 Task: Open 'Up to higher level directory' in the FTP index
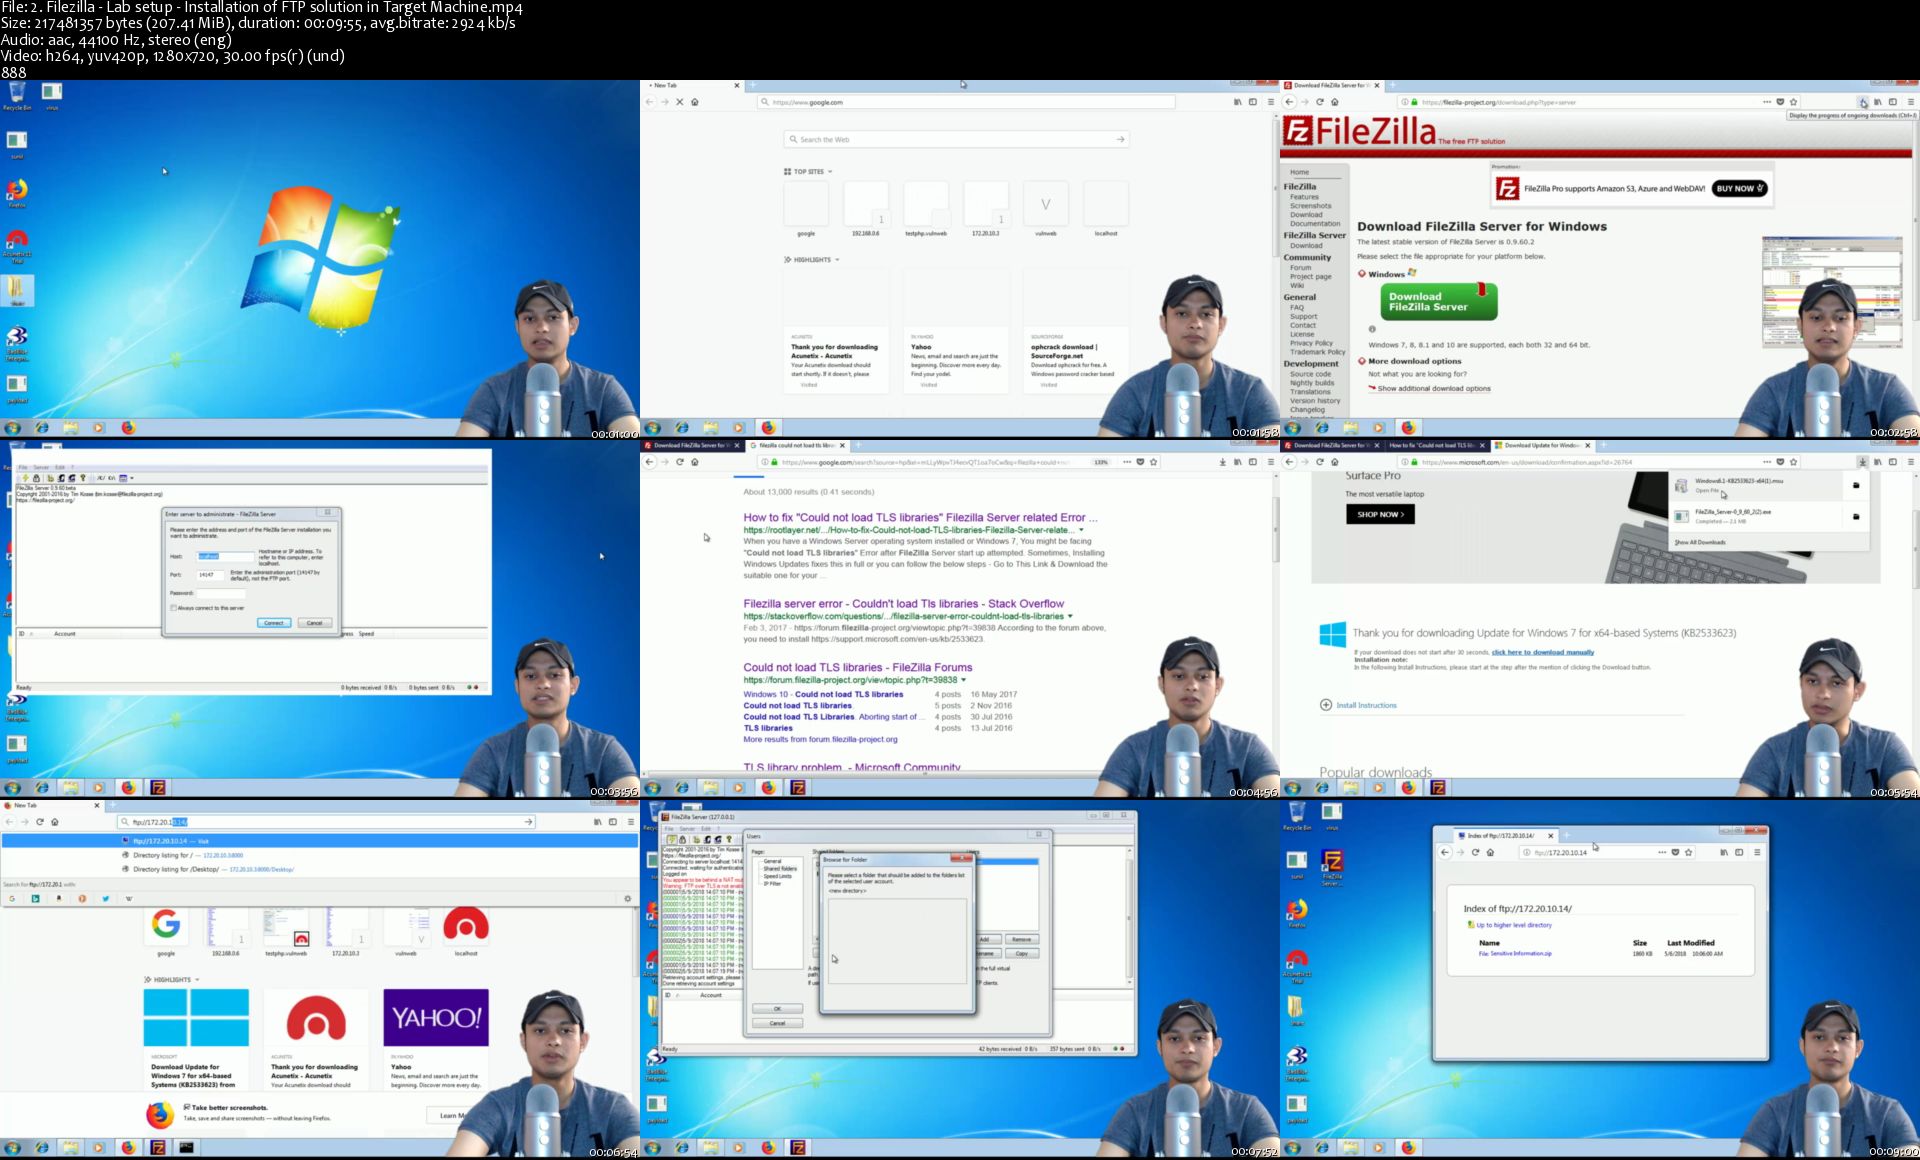1514,925
